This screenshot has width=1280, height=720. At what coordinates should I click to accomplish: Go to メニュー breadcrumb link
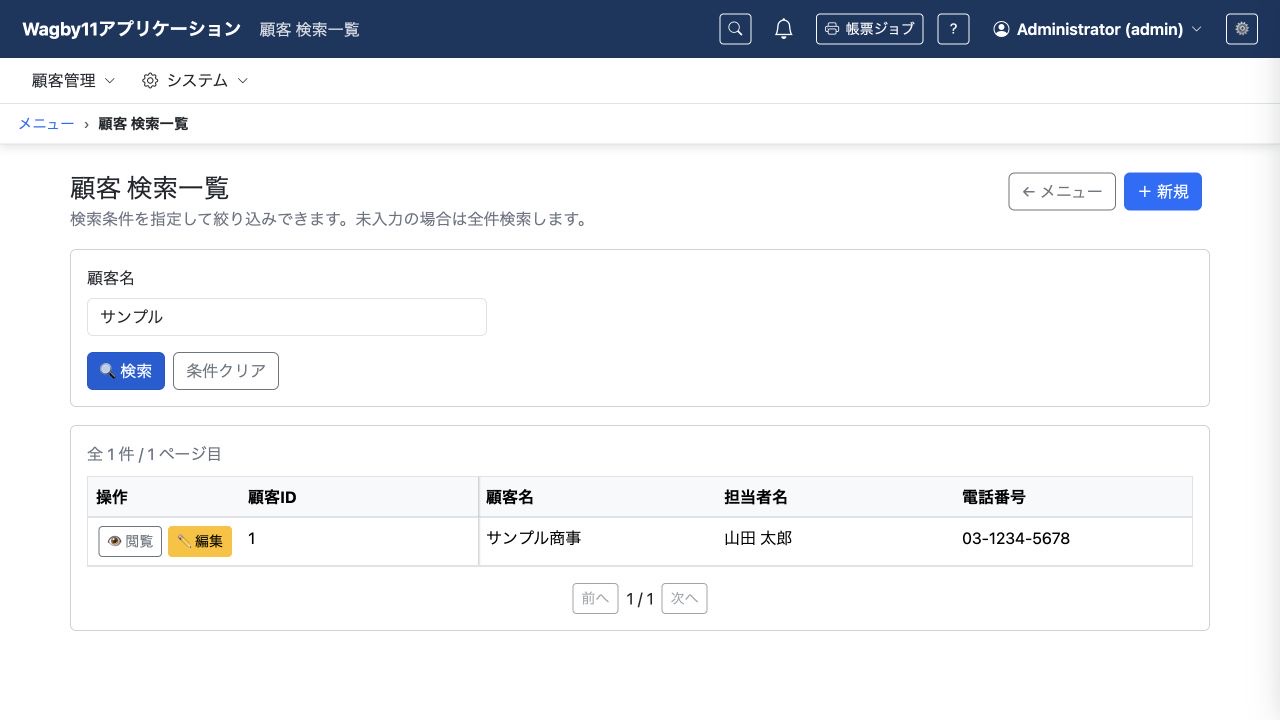tap(46, 124)
